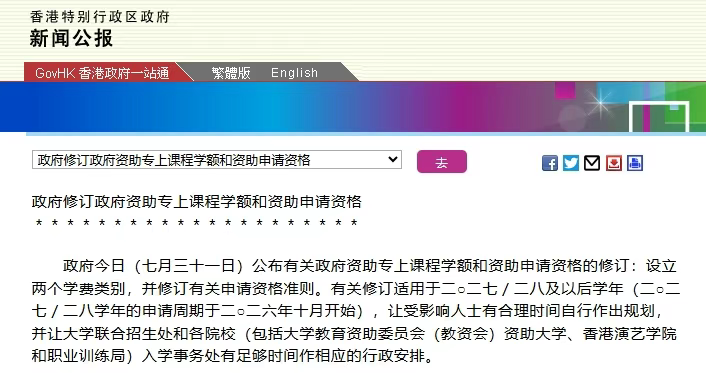This screenshot has width=706, height=373.
Task: Click paragraph line starting 两个学费类别
Action: click(x=356, y=288)
